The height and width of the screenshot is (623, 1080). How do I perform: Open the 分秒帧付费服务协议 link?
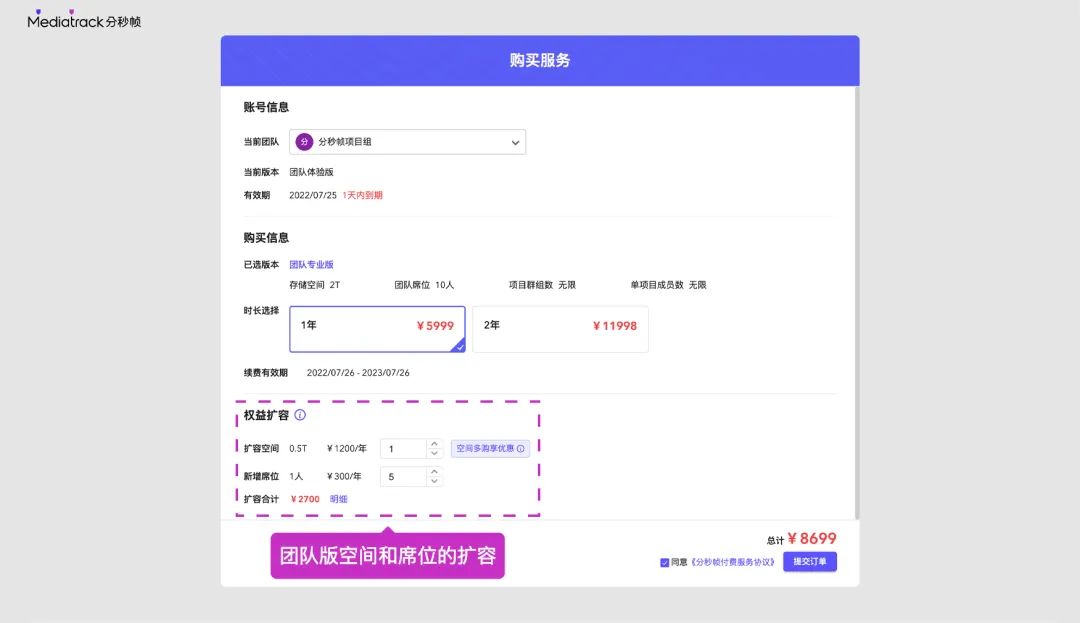pos(734,562)
